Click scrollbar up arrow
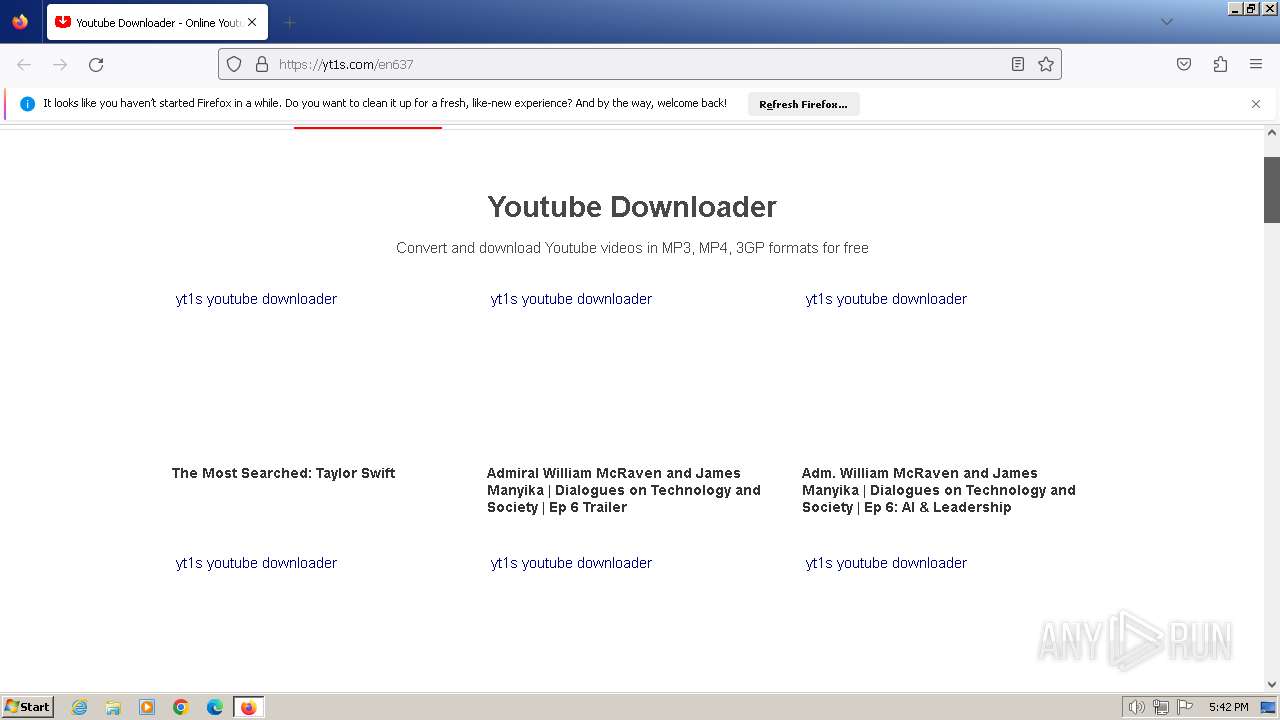This screenshot has width=1280, height=720. click(1272, 133)
